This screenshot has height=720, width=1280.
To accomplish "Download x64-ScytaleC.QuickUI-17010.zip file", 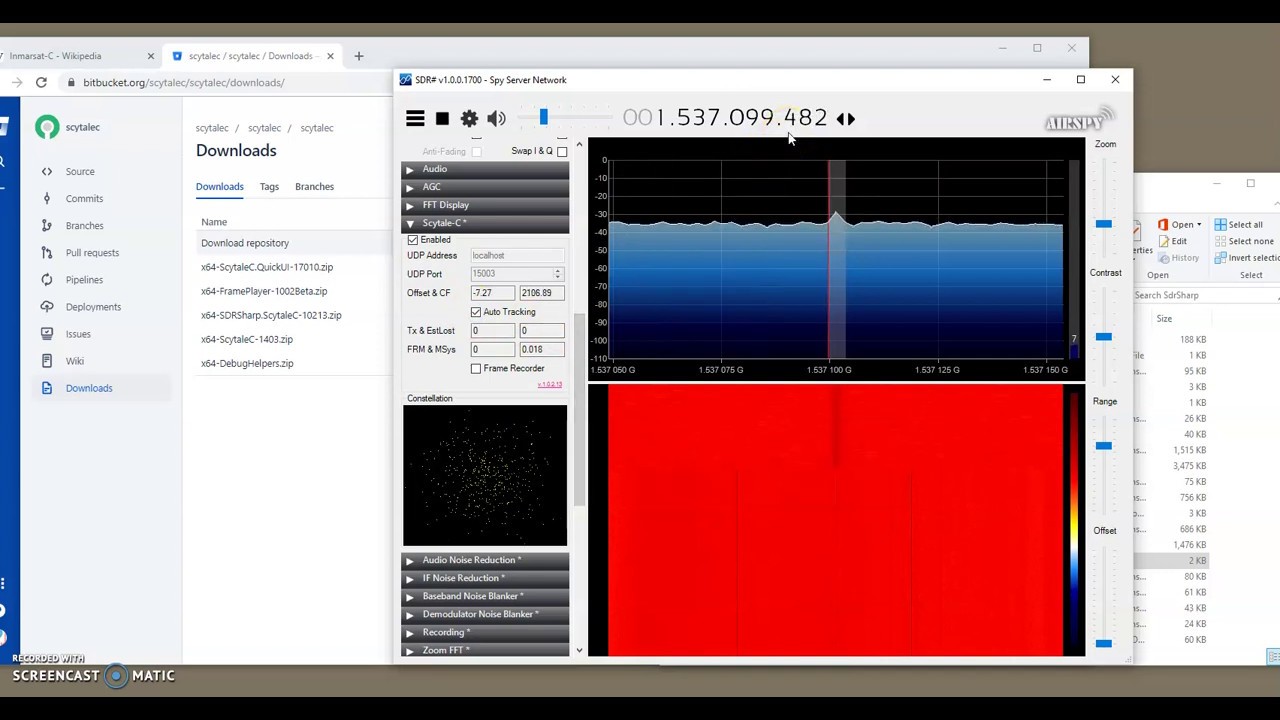I will pos(267,267).
